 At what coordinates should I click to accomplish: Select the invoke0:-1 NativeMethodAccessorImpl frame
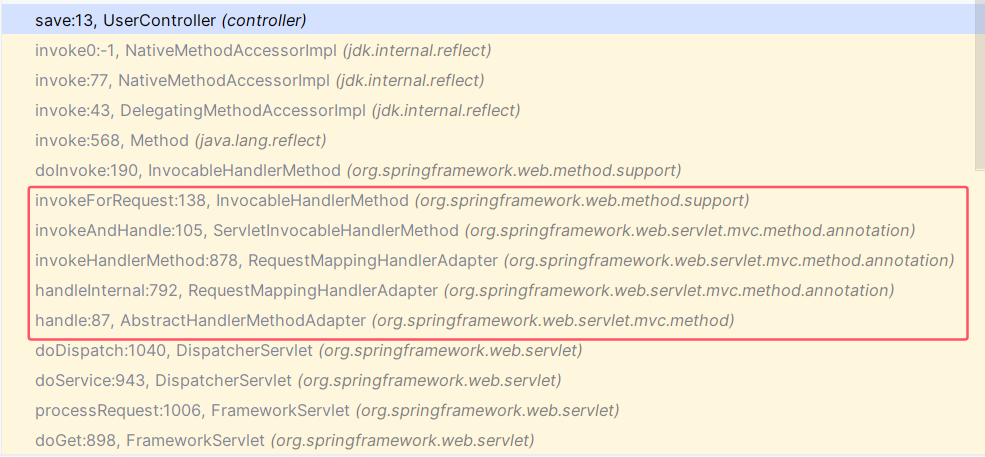[x=186, y=50]
